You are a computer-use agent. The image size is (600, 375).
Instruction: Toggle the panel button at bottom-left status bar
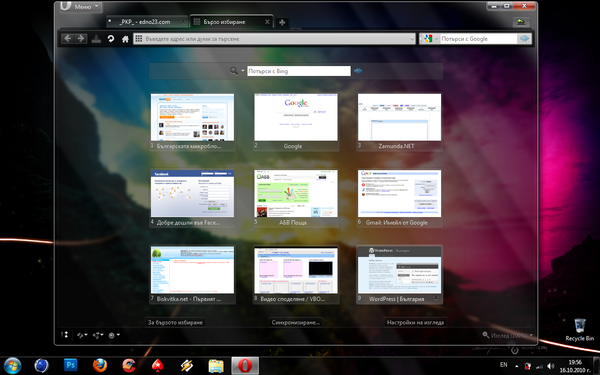click(65, 335)
